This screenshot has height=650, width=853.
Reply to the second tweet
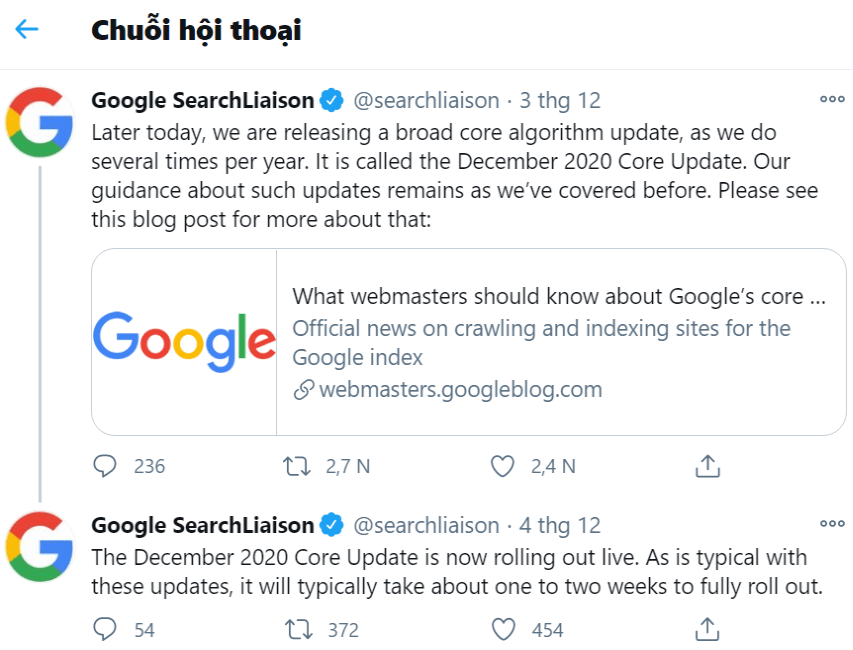pos(106,630)
